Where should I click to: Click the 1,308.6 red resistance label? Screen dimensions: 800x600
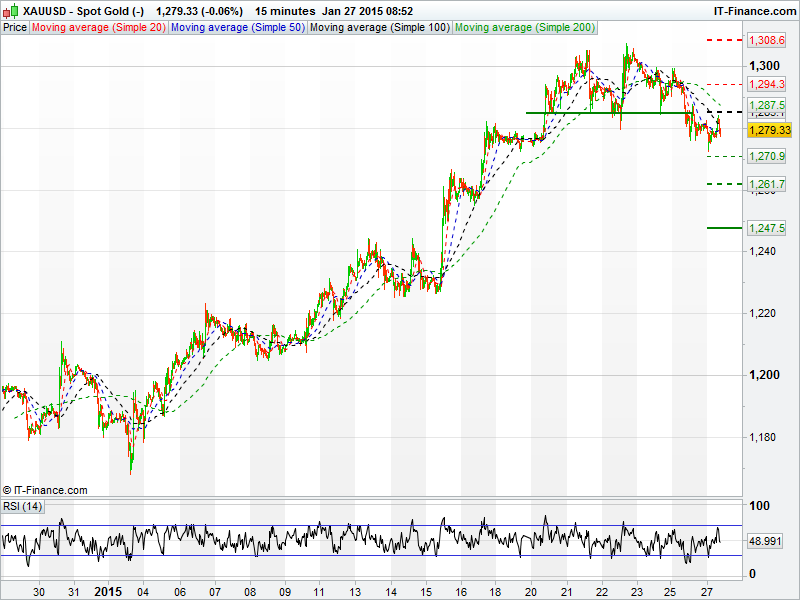pos(767,40)
